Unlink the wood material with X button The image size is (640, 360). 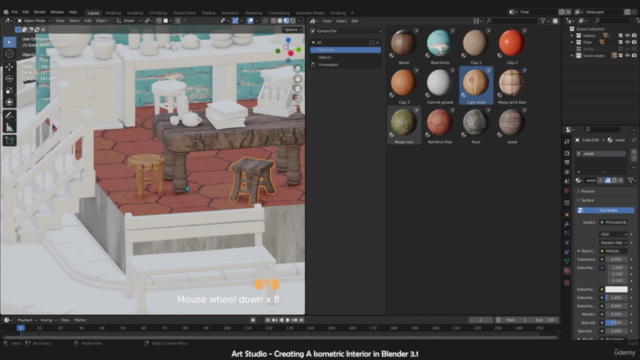(x=621, y=180)
